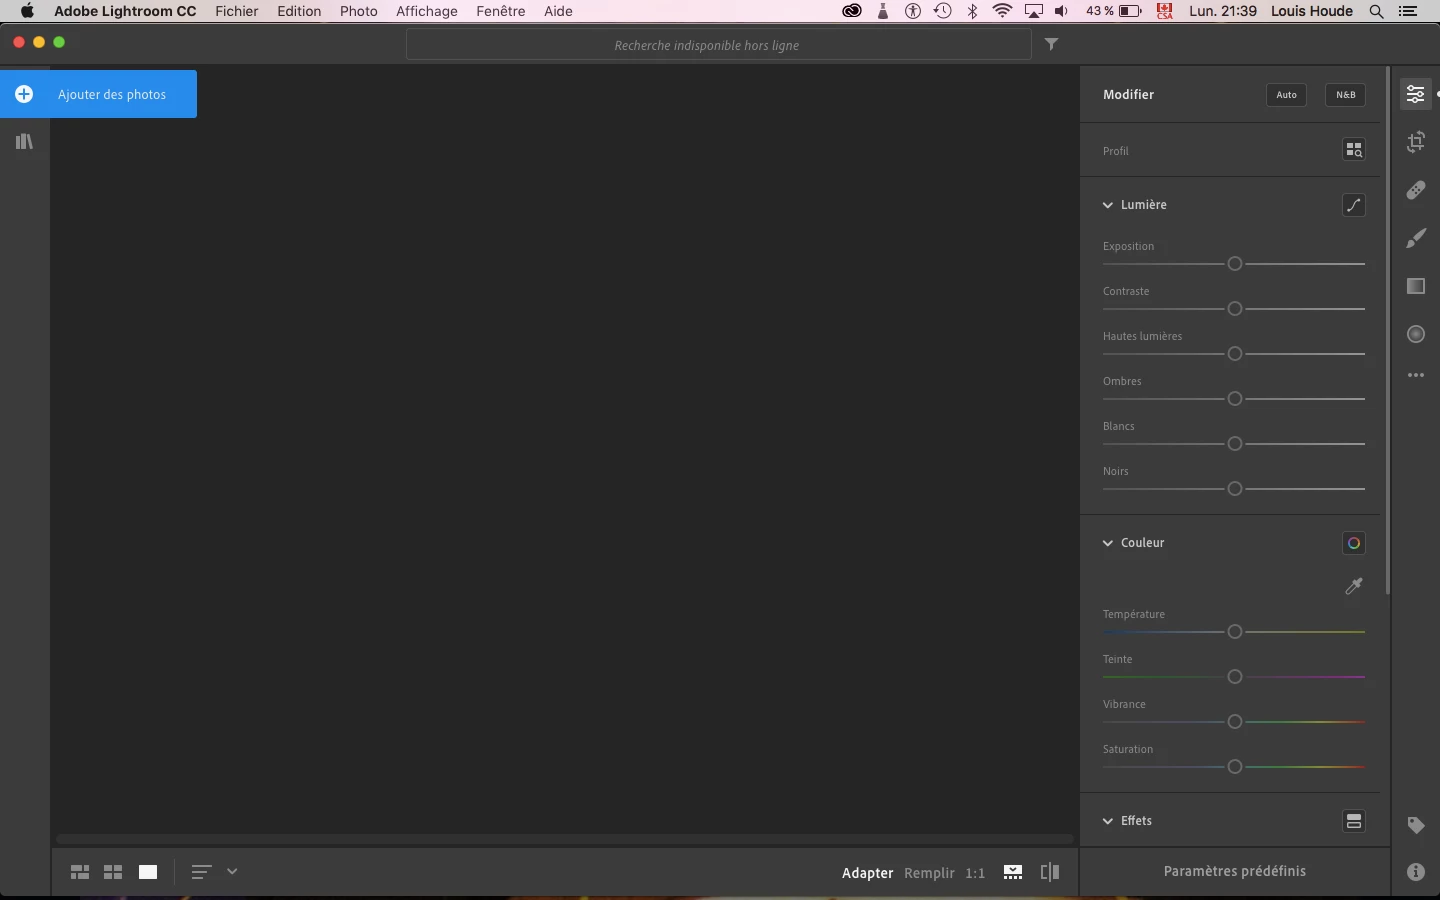Click the Teinte slider handle
The width and height of the screenshot is (1440, 900).
tap(1235, 677)
